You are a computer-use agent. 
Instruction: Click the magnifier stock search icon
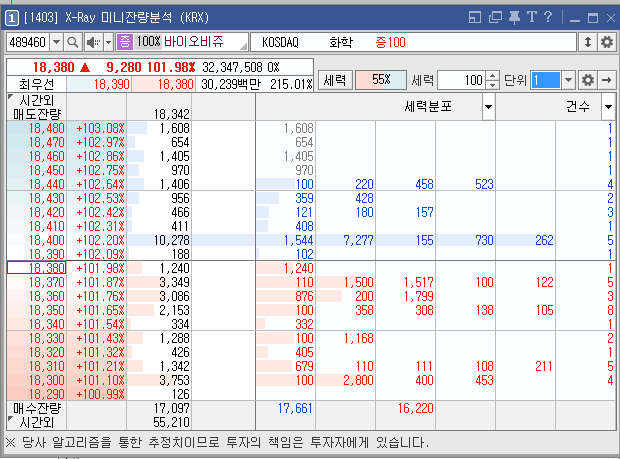(72, 42)
